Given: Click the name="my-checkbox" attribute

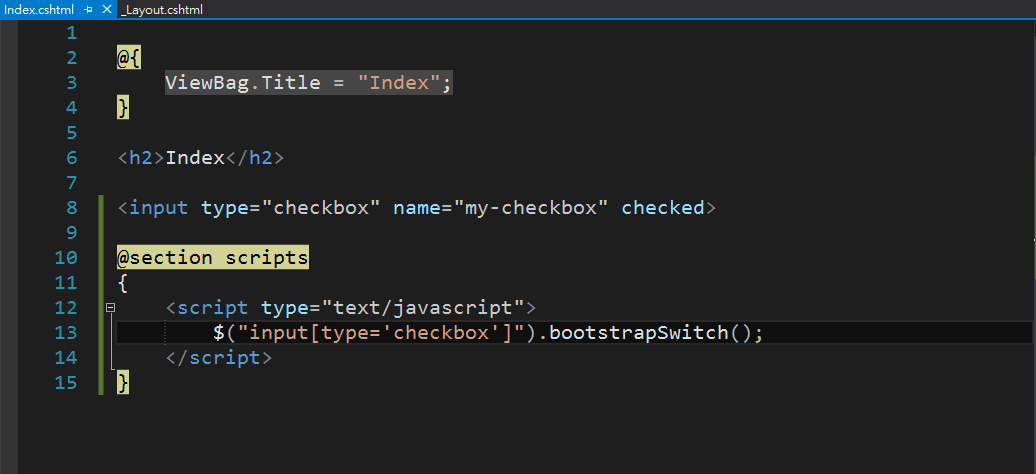Looking at the screenshot, I should coord(501,208).
